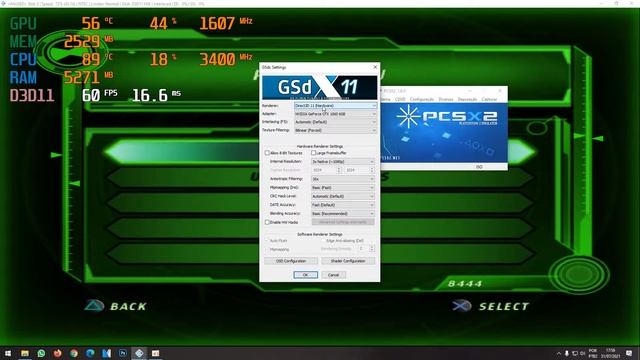This screenshot has height=360, width=640.
Task: Click the GSdx 11 logo banner
Action: click(320, 87)
